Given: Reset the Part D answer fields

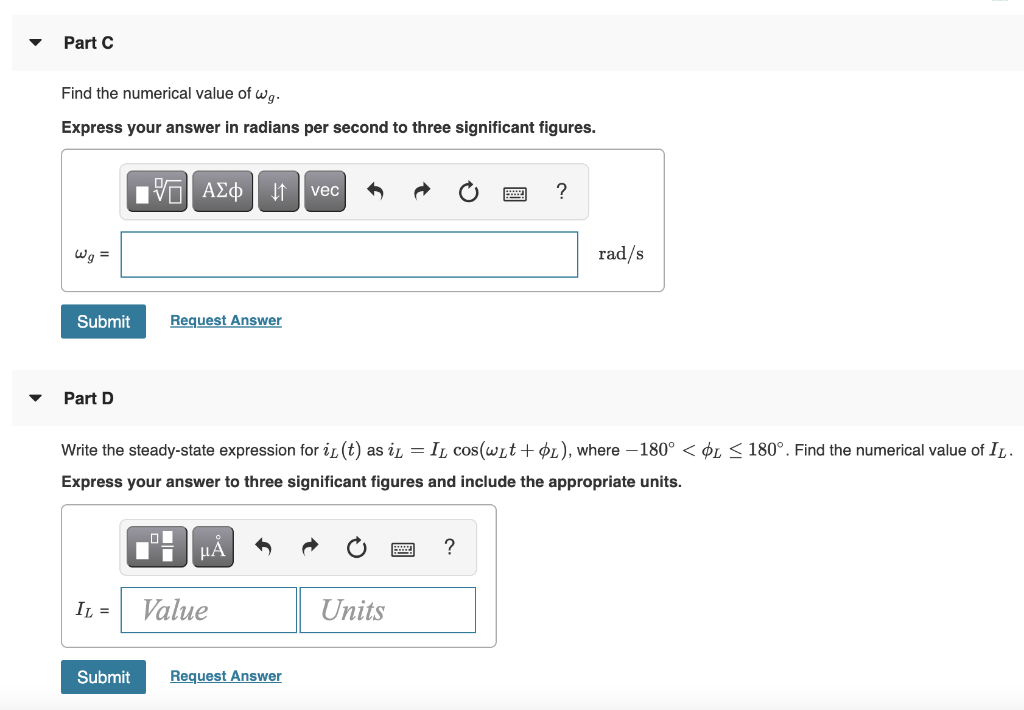Looking at the screenshot, I should pyautogui.click(x=355, y=546).
